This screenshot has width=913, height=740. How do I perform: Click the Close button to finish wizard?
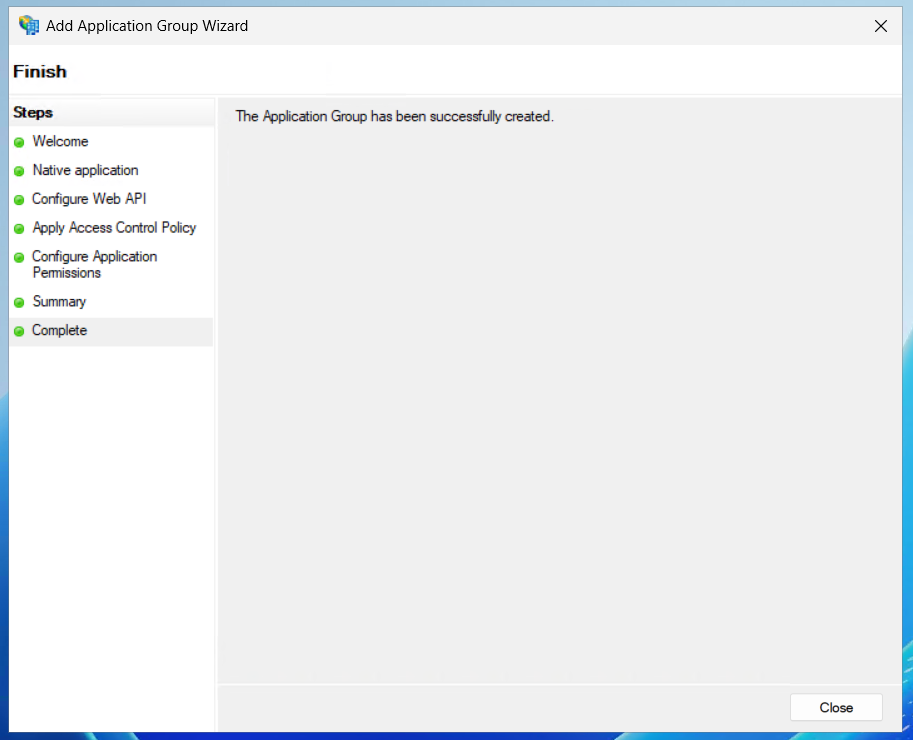point(836,707)
